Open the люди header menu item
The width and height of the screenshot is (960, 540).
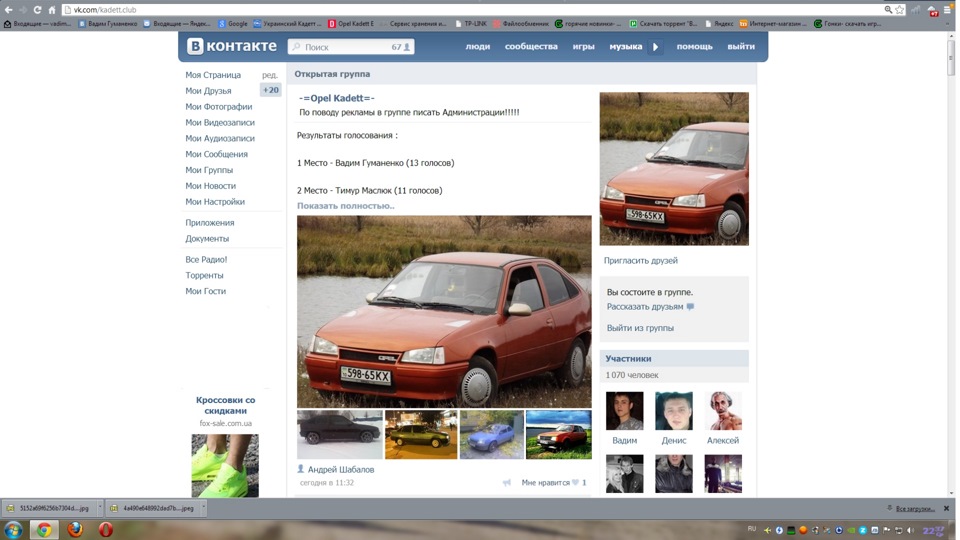478,47
